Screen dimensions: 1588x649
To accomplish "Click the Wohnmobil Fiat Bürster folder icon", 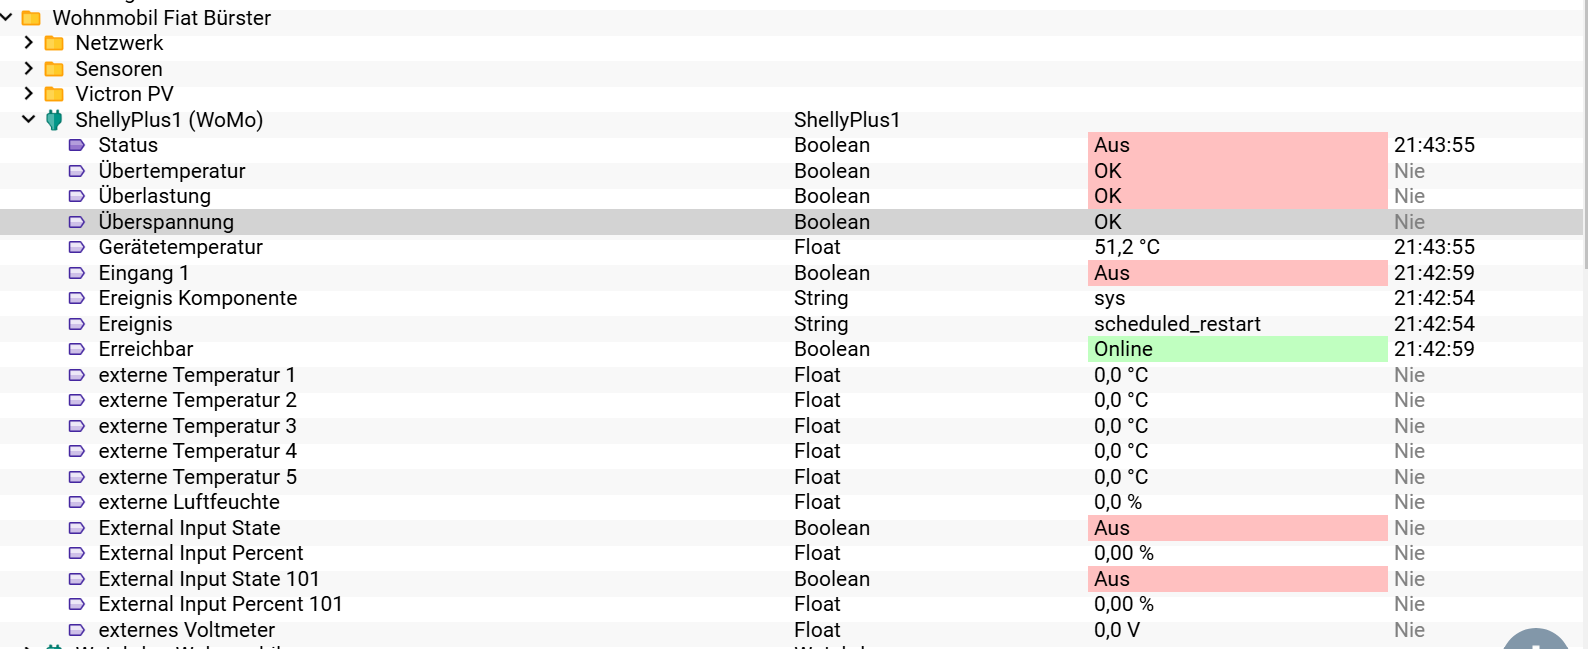I will [x=31, y=18].
